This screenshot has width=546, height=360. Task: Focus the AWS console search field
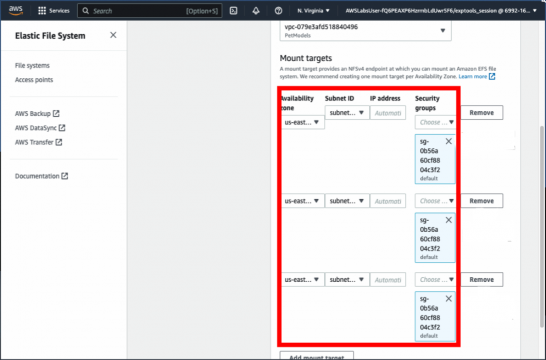pos(150,11)
